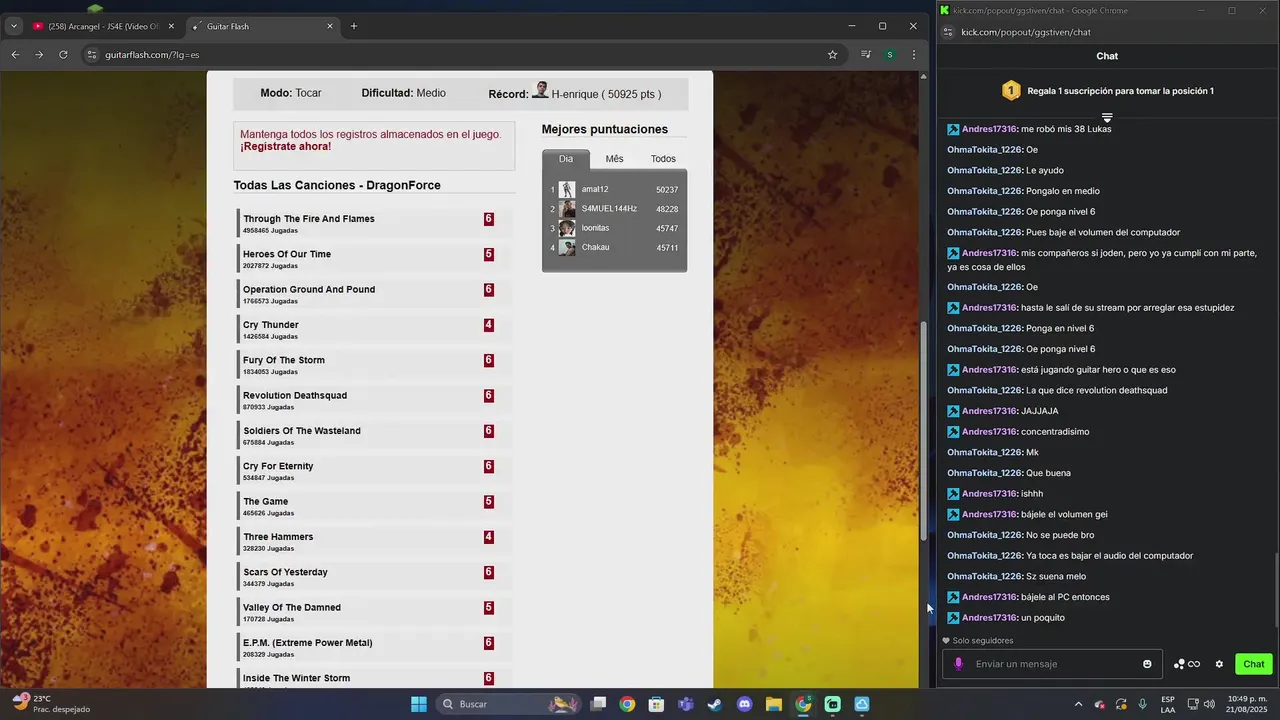Click the ¡Regístrate ahora! link

(x=285, y=146)
